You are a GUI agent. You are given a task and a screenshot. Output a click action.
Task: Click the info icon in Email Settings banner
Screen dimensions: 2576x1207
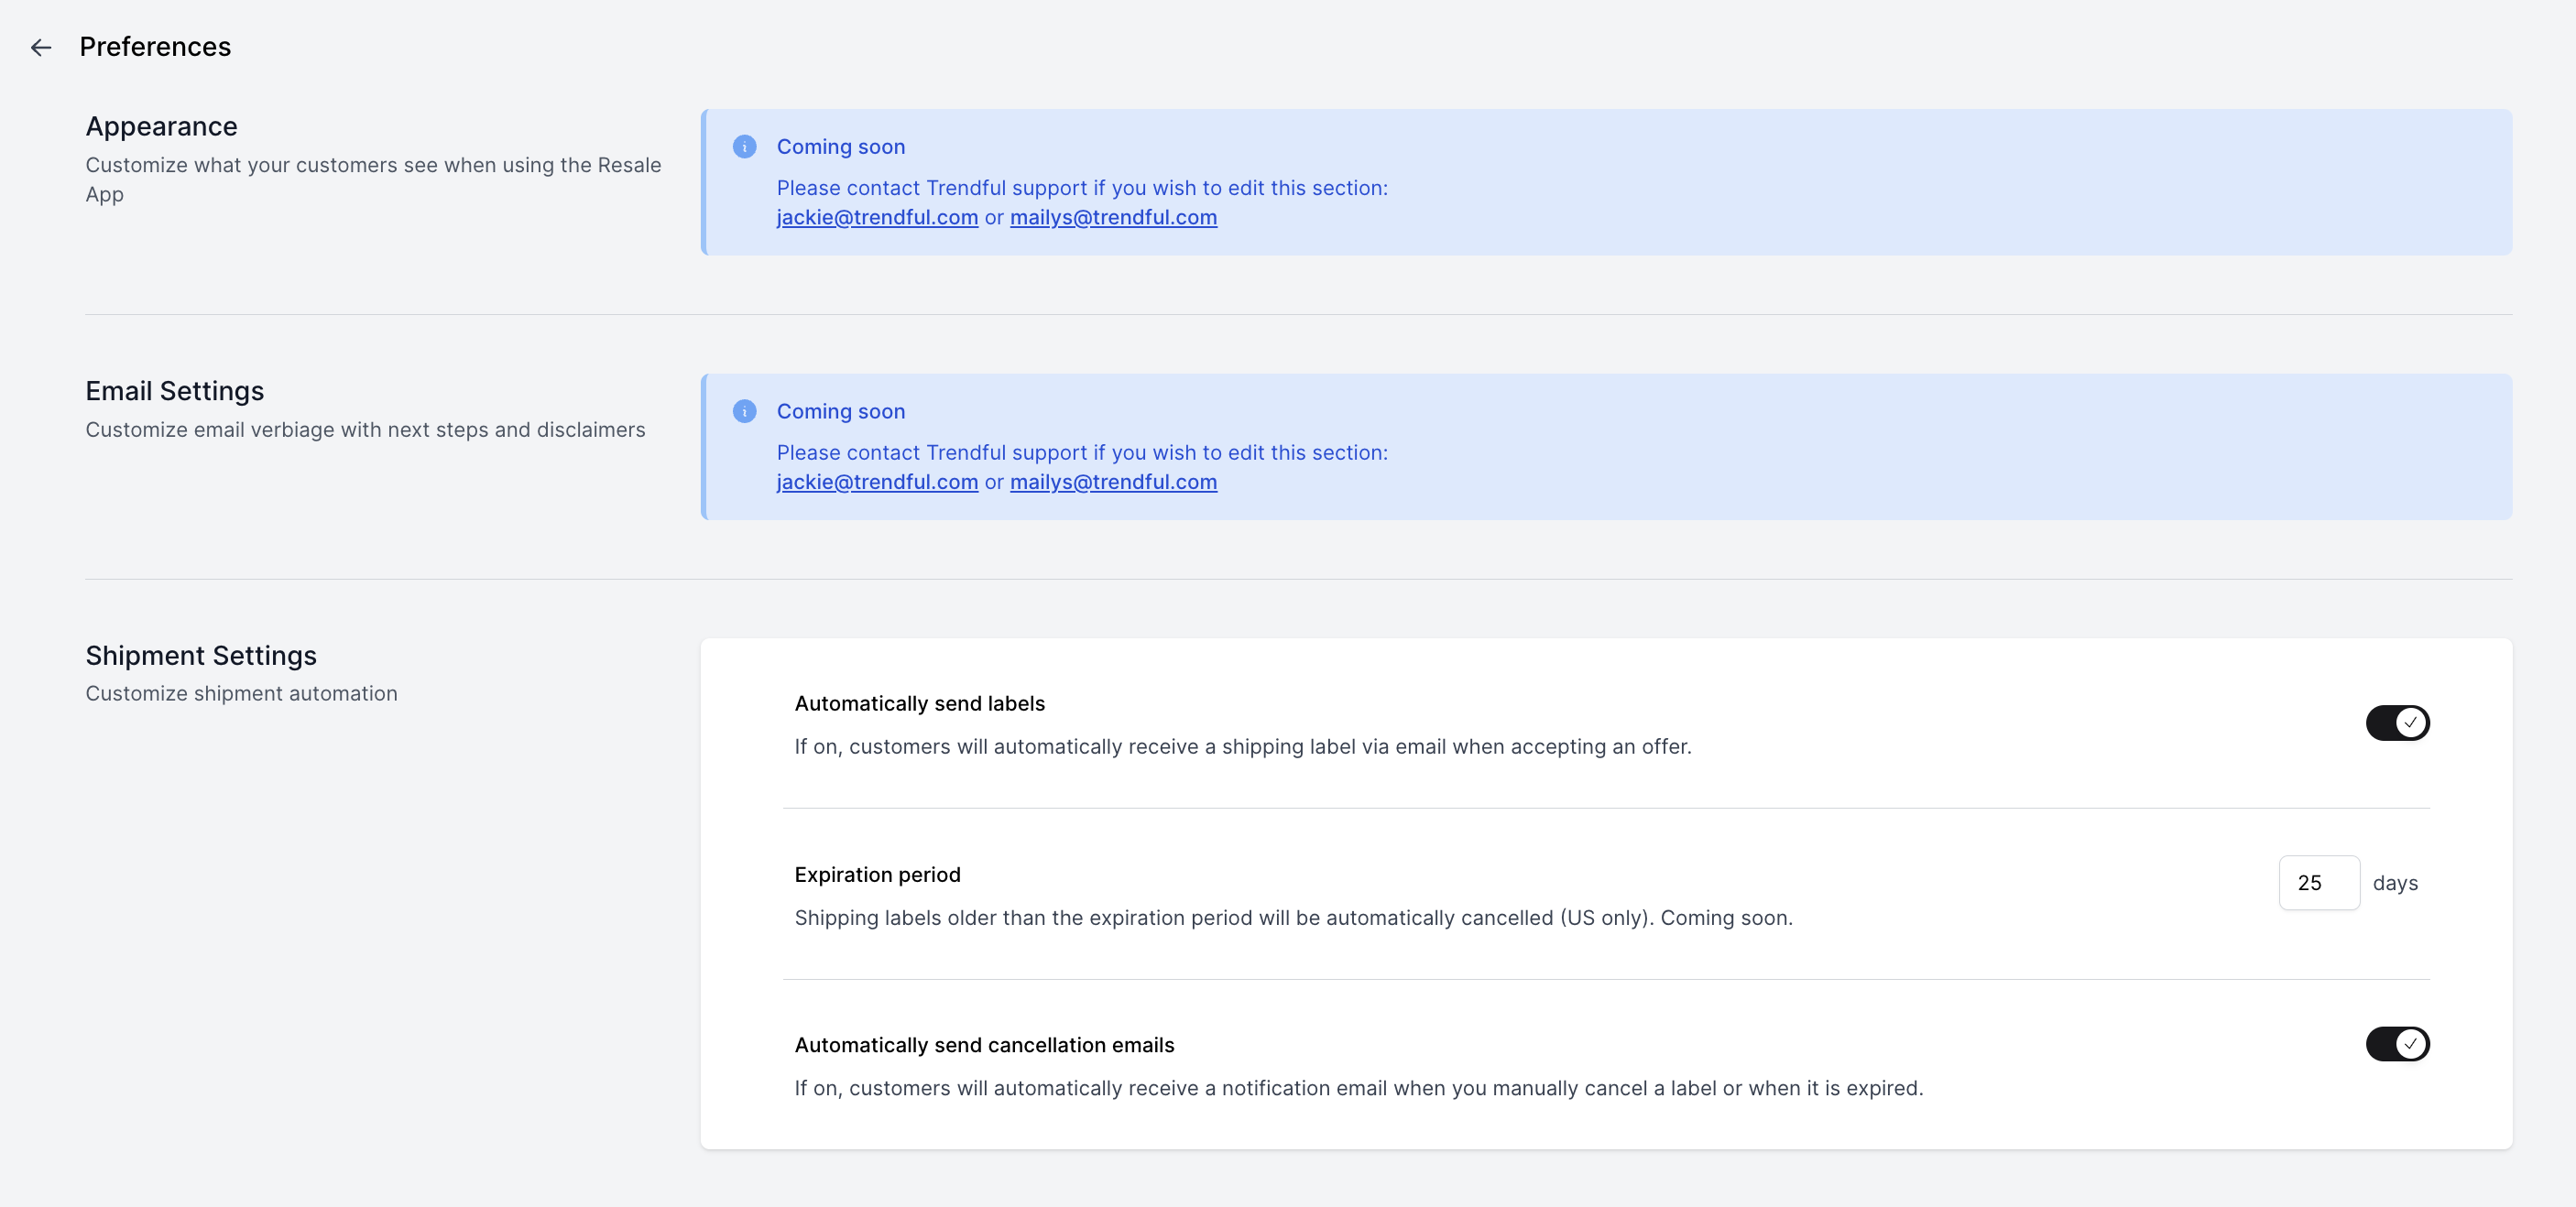coord(744,411)
